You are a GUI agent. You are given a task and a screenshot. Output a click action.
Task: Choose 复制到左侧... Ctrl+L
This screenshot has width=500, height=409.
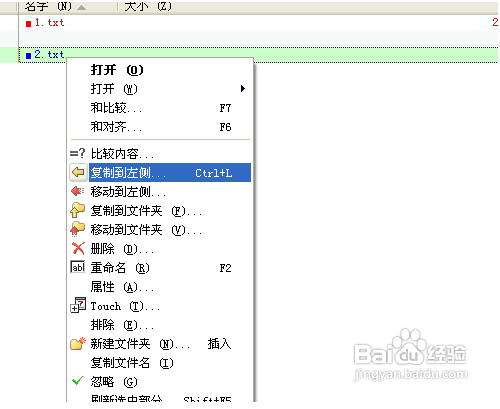coord(160,172)
